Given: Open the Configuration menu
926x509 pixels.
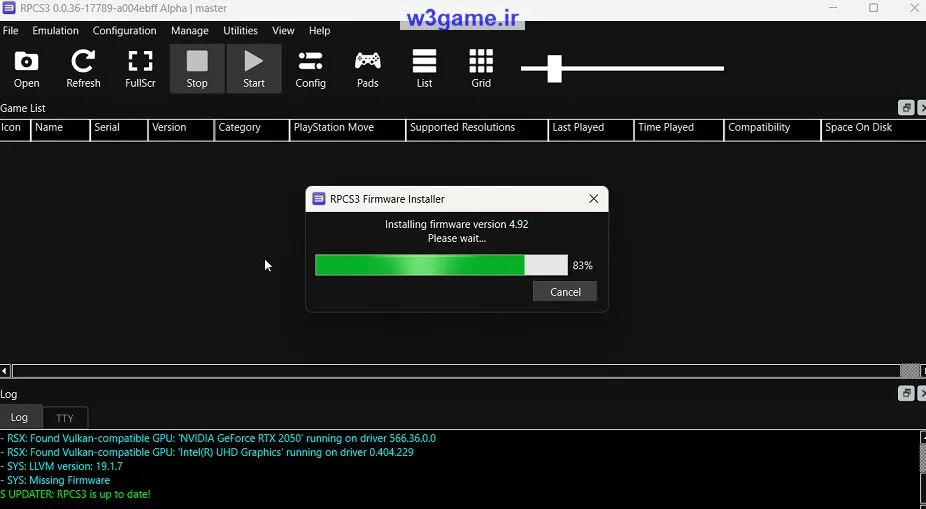Looking at the screenshot, I should click(125, 31).
